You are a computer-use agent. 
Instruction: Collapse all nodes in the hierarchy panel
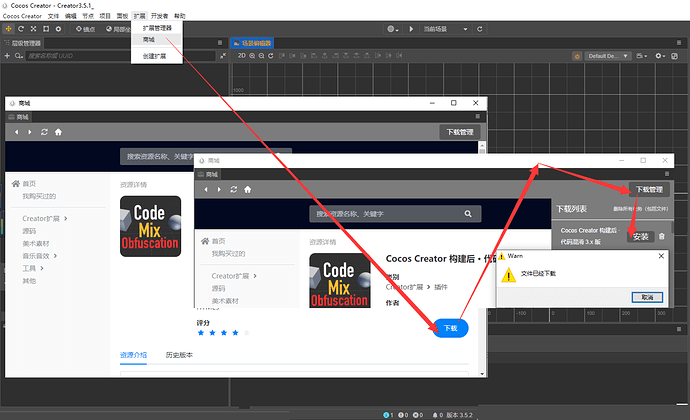[x=223, y=56]
